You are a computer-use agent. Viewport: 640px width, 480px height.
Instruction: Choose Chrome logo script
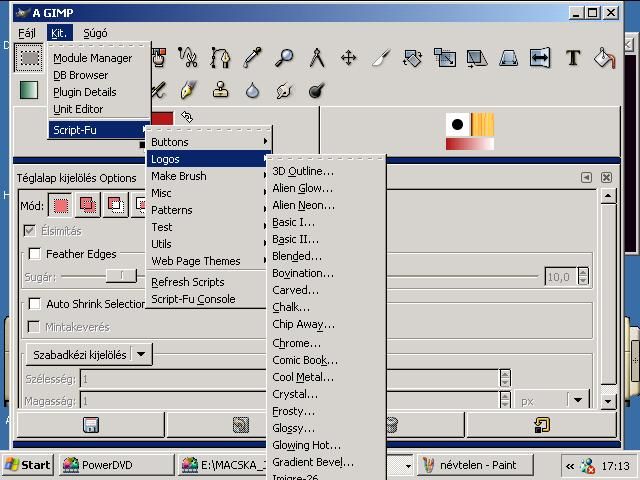pyautogui.click(x=326, y=343)
